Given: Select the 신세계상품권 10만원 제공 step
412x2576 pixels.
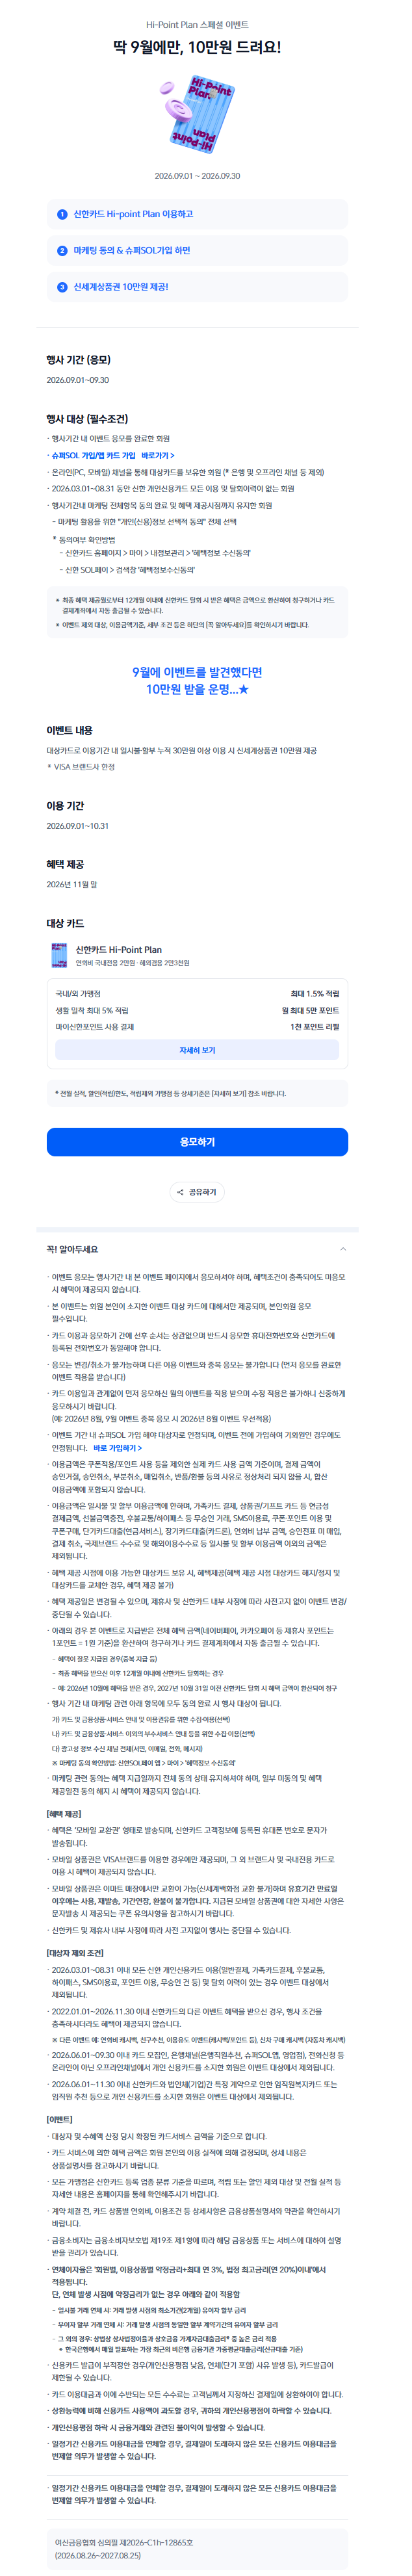Looking at the screenshot, I should point(197,287).
